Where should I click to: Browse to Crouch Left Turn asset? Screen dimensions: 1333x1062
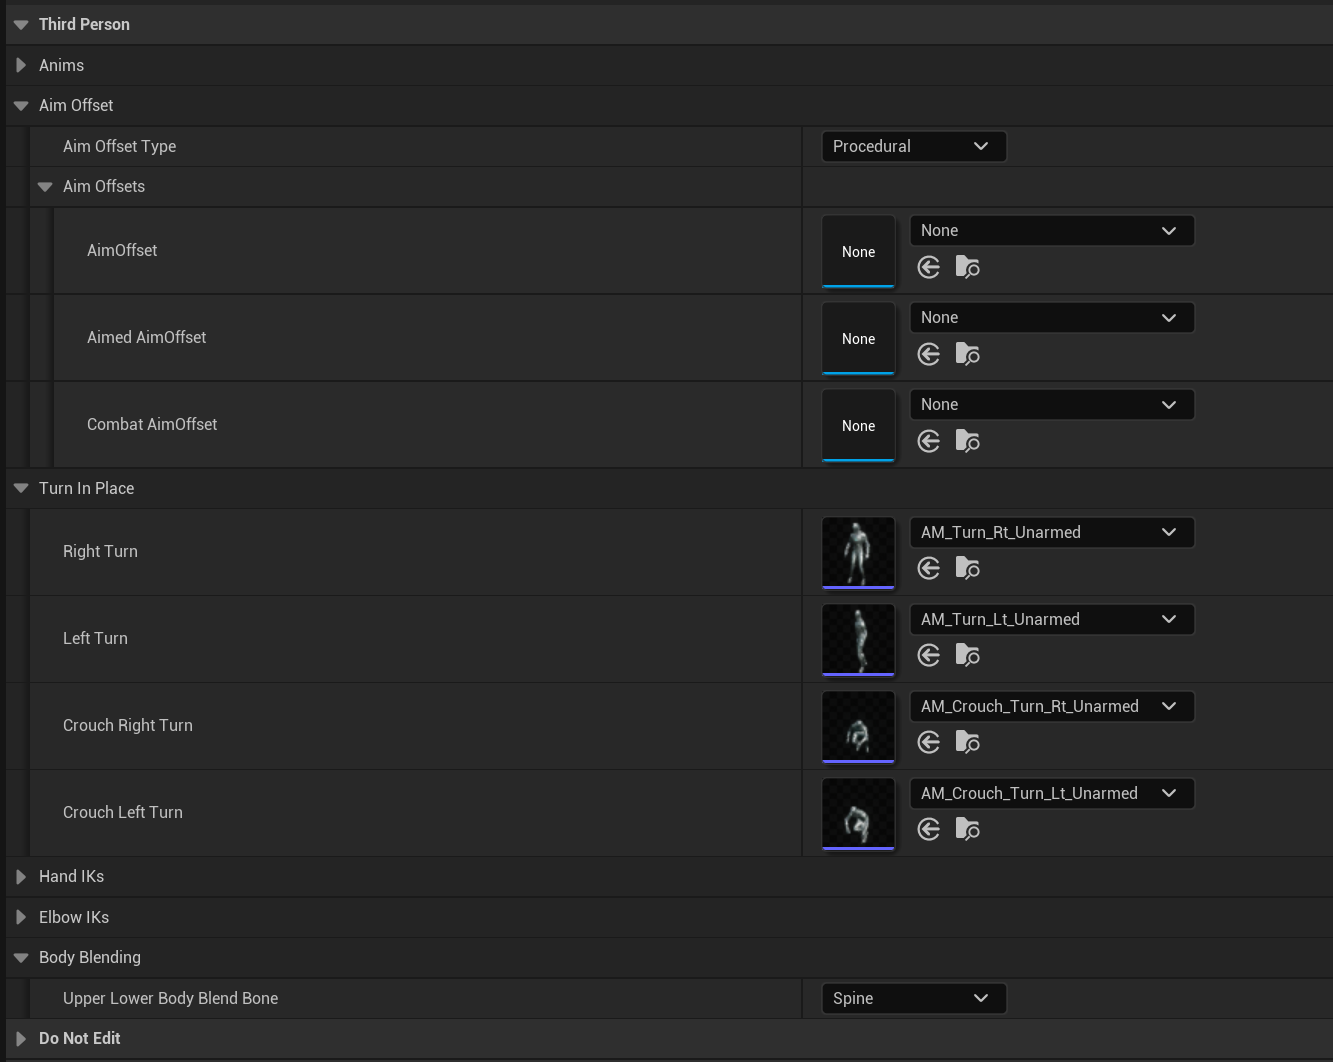point(967,829)
